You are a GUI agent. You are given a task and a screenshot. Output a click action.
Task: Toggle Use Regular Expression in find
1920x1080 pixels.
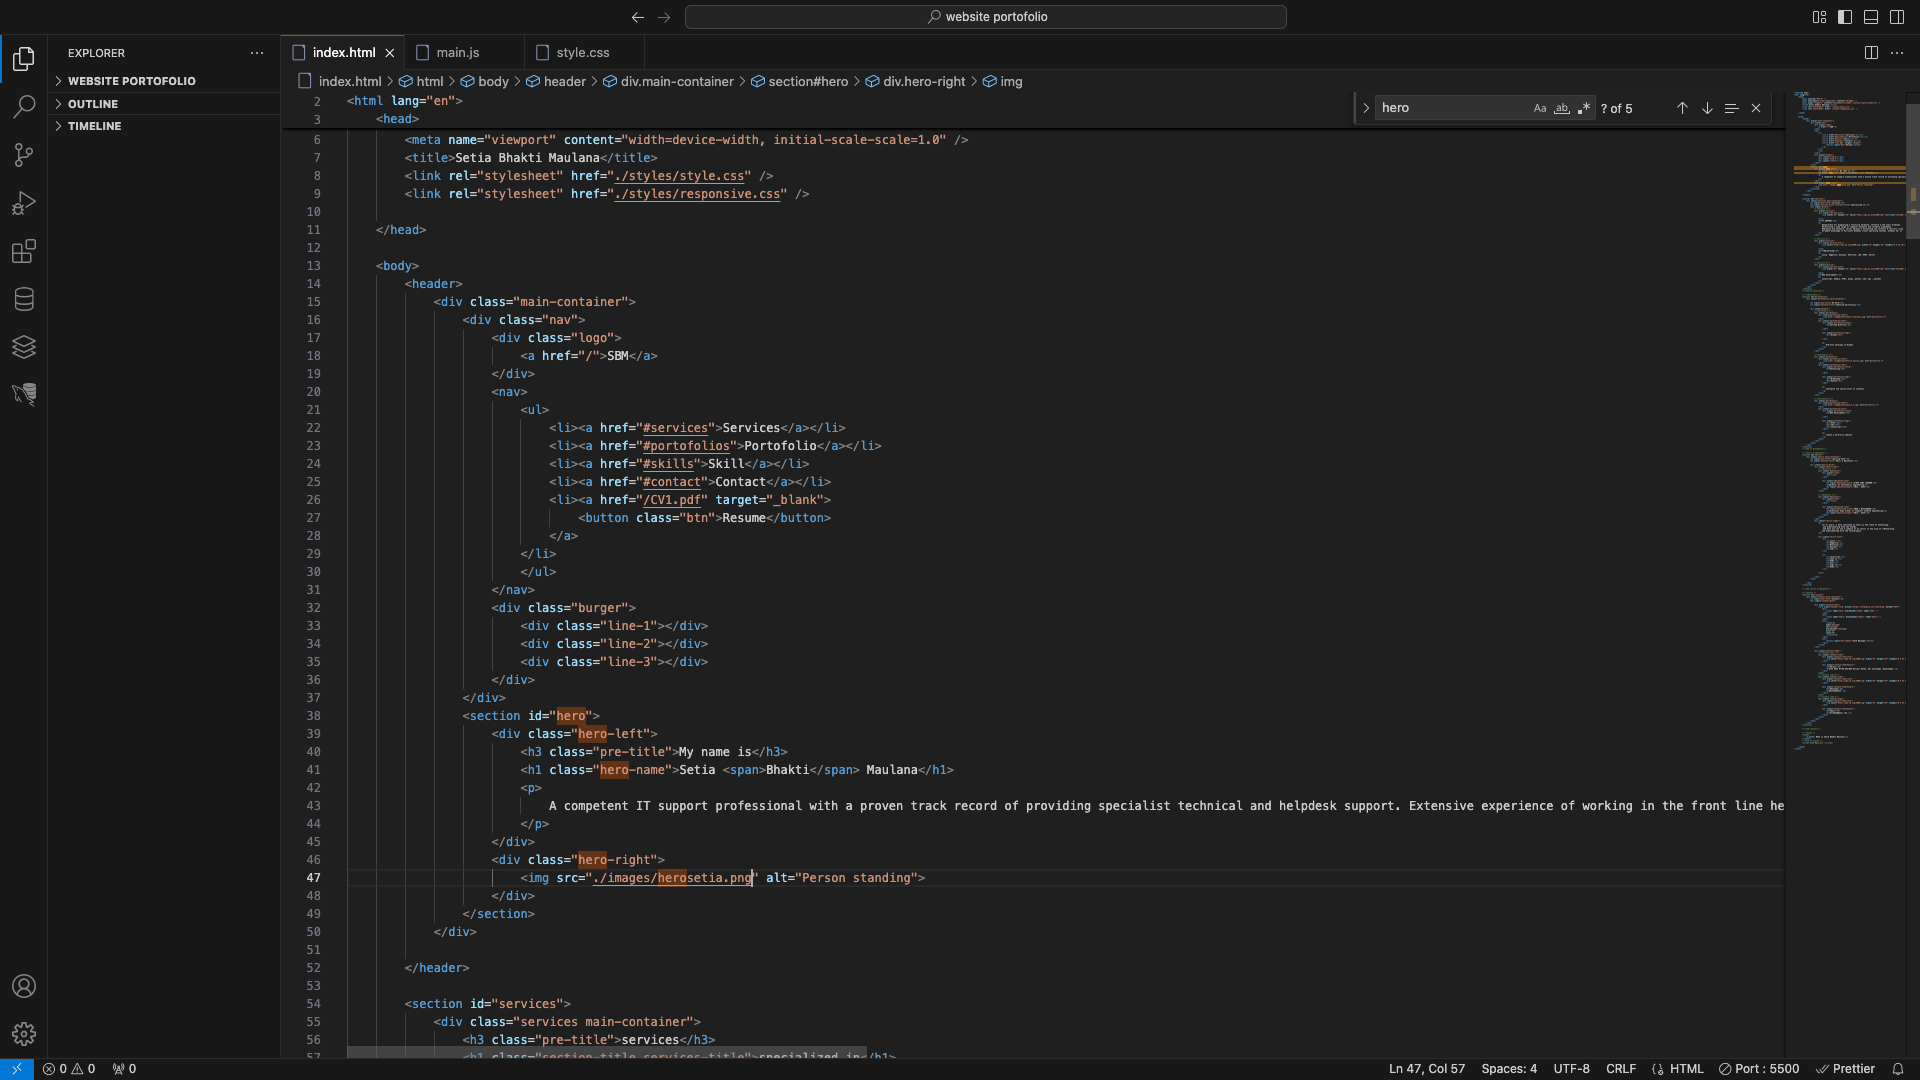pyautogui.click(x=1584, y=108)
